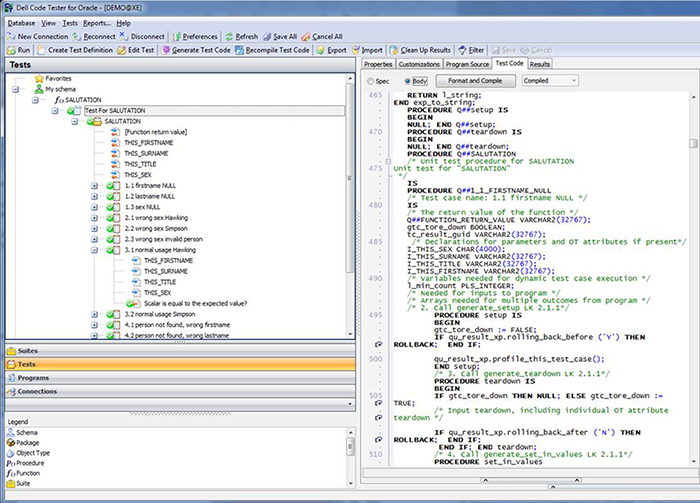This screenshot has width=700, height=503.
Task: Switch to the Program Source tab
Action: 467,64
